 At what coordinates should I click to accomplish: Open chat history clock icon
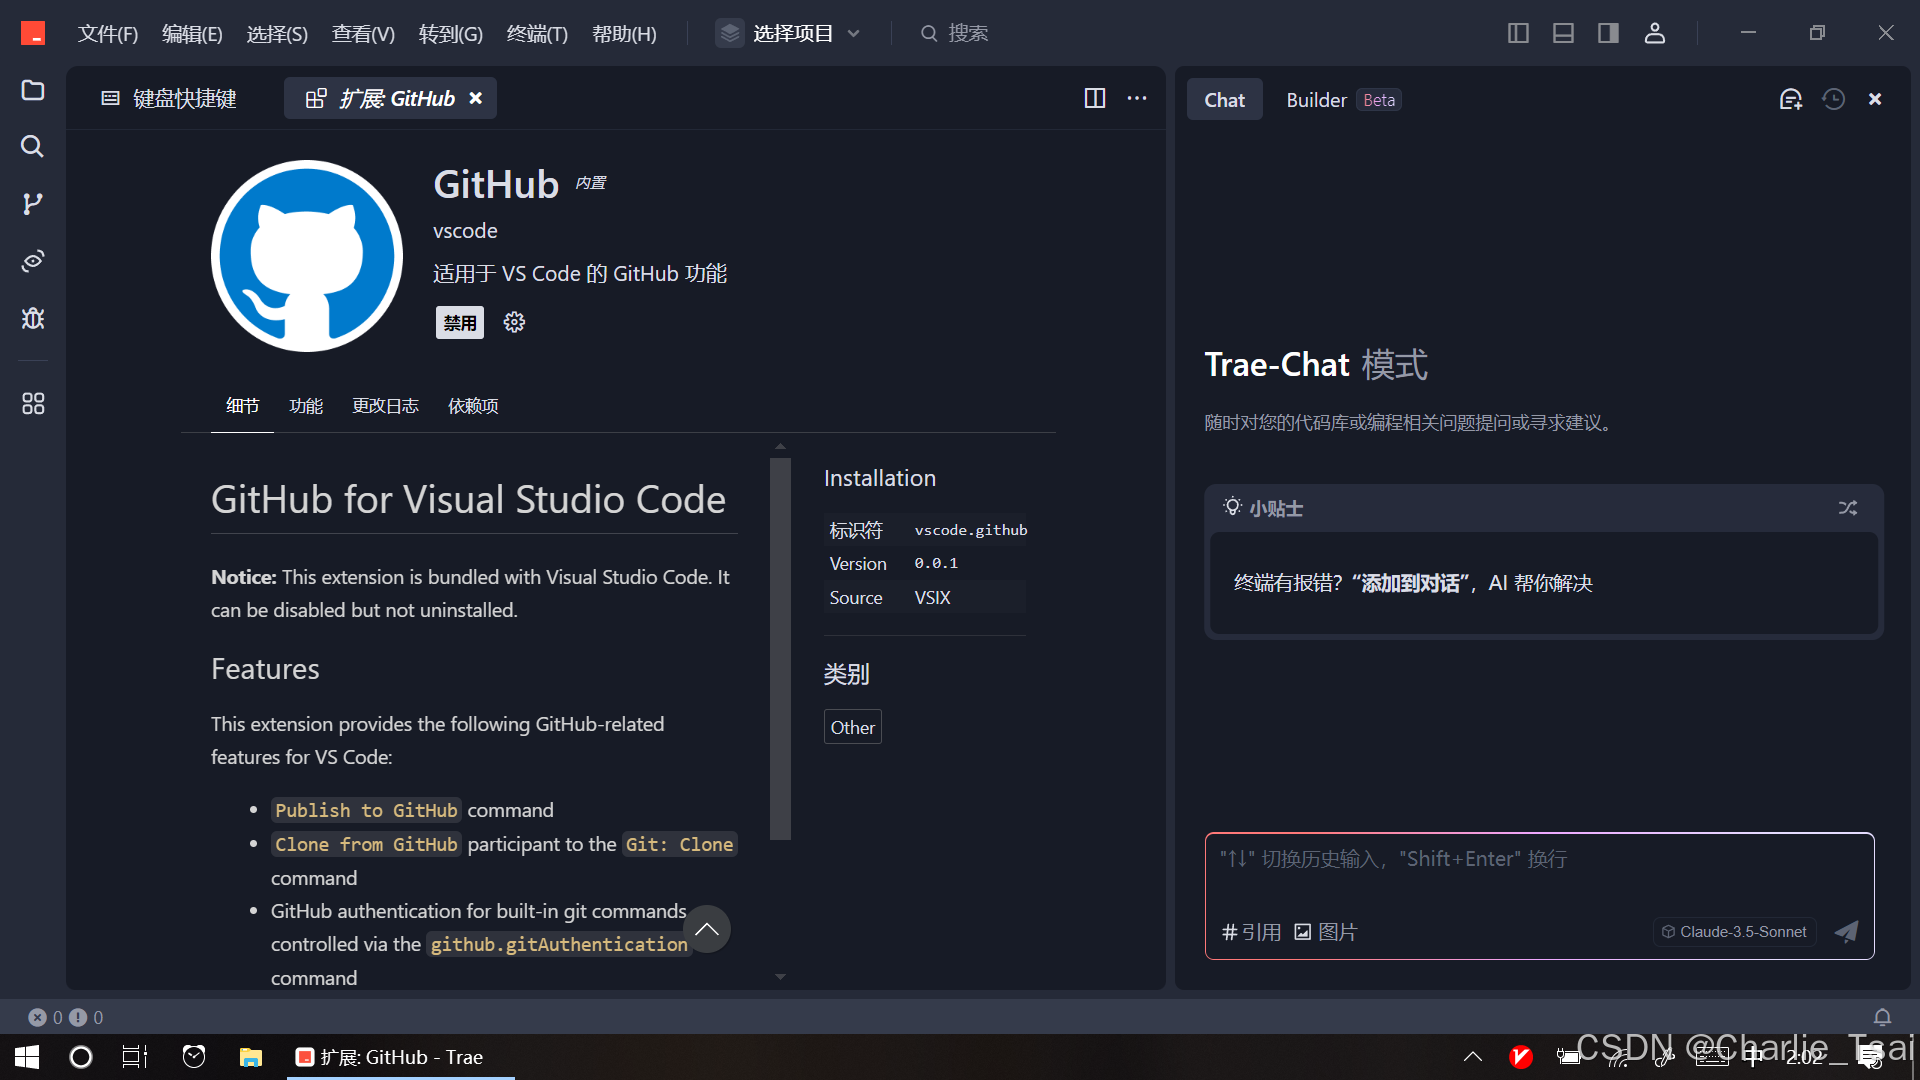(1833, 99)
